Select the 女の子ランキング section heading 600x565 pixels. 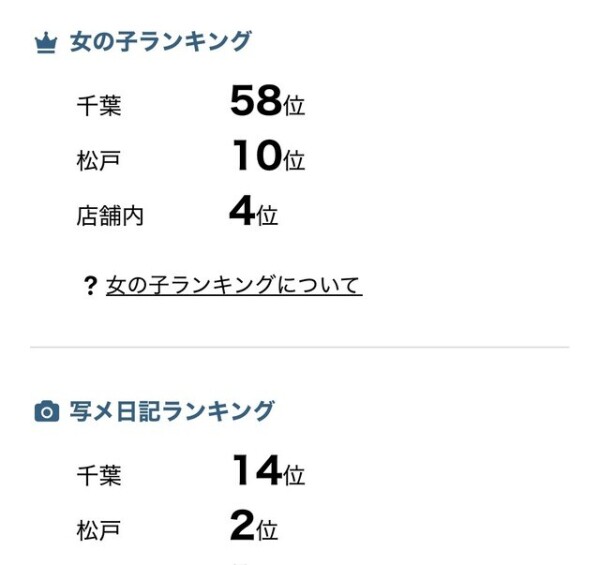point(160,42)
